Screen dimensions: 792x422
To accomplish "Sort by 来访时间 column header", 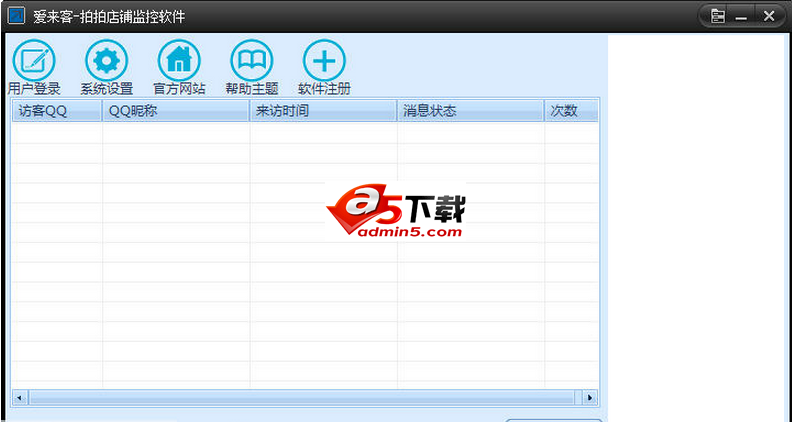I will [x=323, y=111].
